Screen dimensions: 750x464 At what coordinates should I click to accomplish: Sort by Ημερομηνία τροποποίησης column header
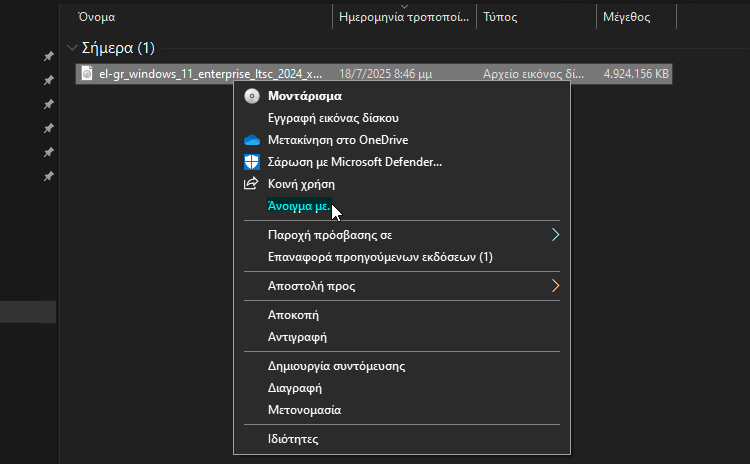click(404, 17)
